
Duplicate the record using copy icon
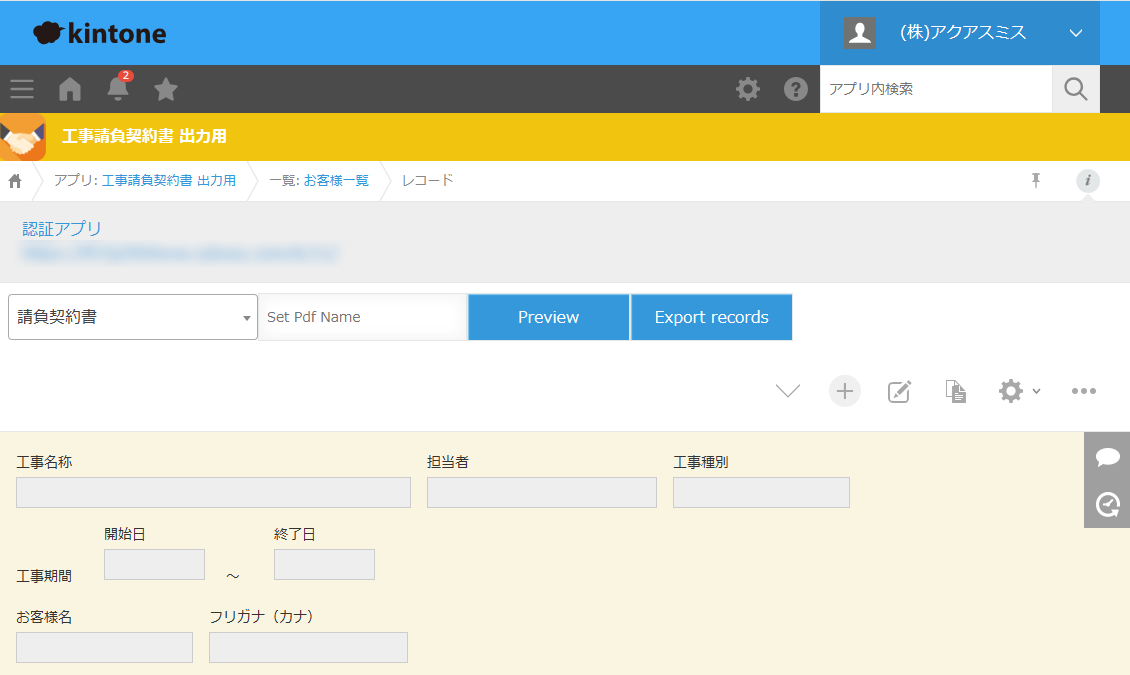point(956,391)
